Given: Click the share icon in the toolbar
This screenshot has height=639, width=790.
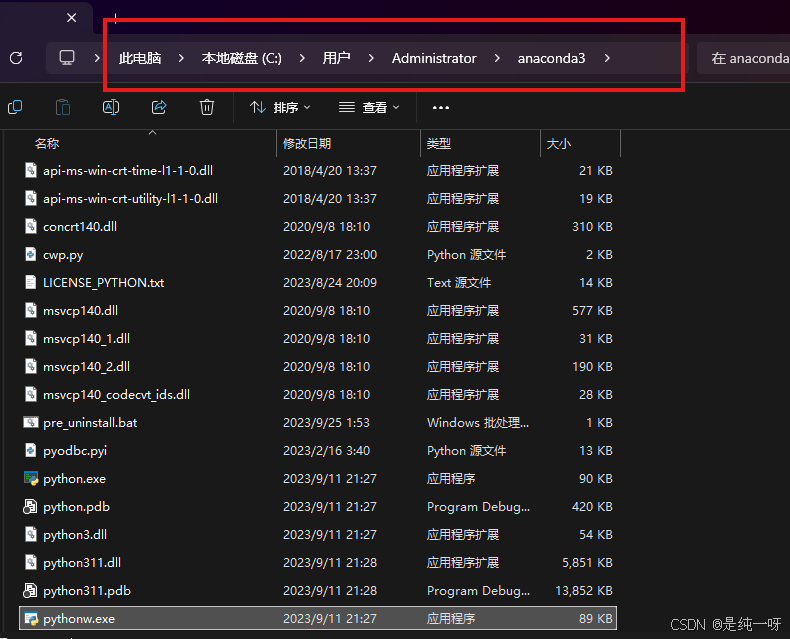Looking at the screenshot, I should (x=159, y=107).
